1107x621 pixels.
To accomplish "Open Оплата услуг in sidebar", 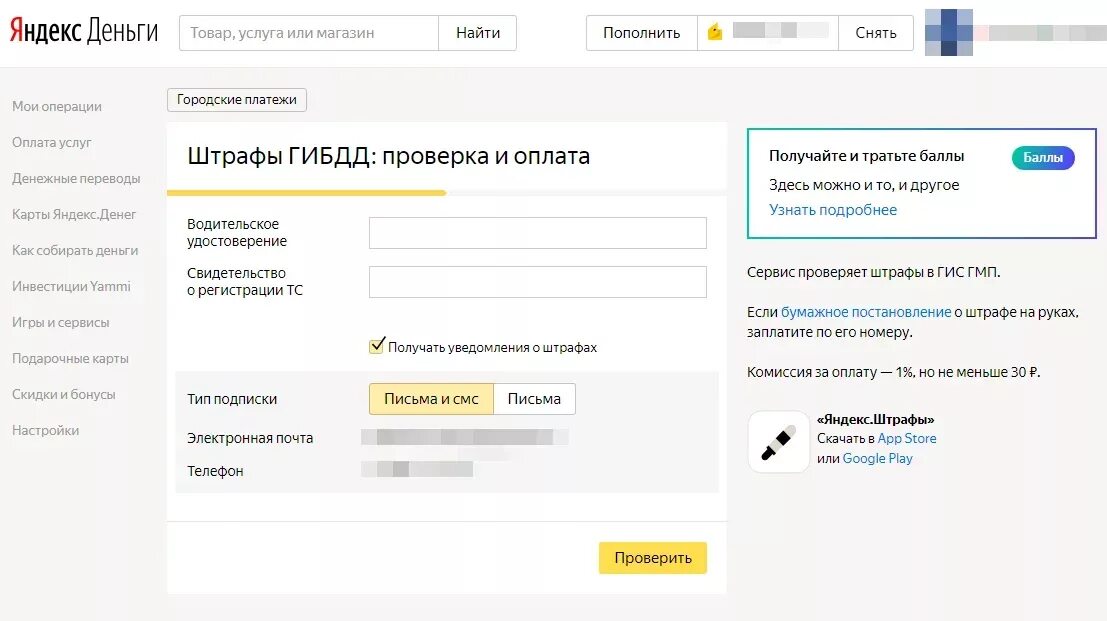I will [x=52, y=143].
